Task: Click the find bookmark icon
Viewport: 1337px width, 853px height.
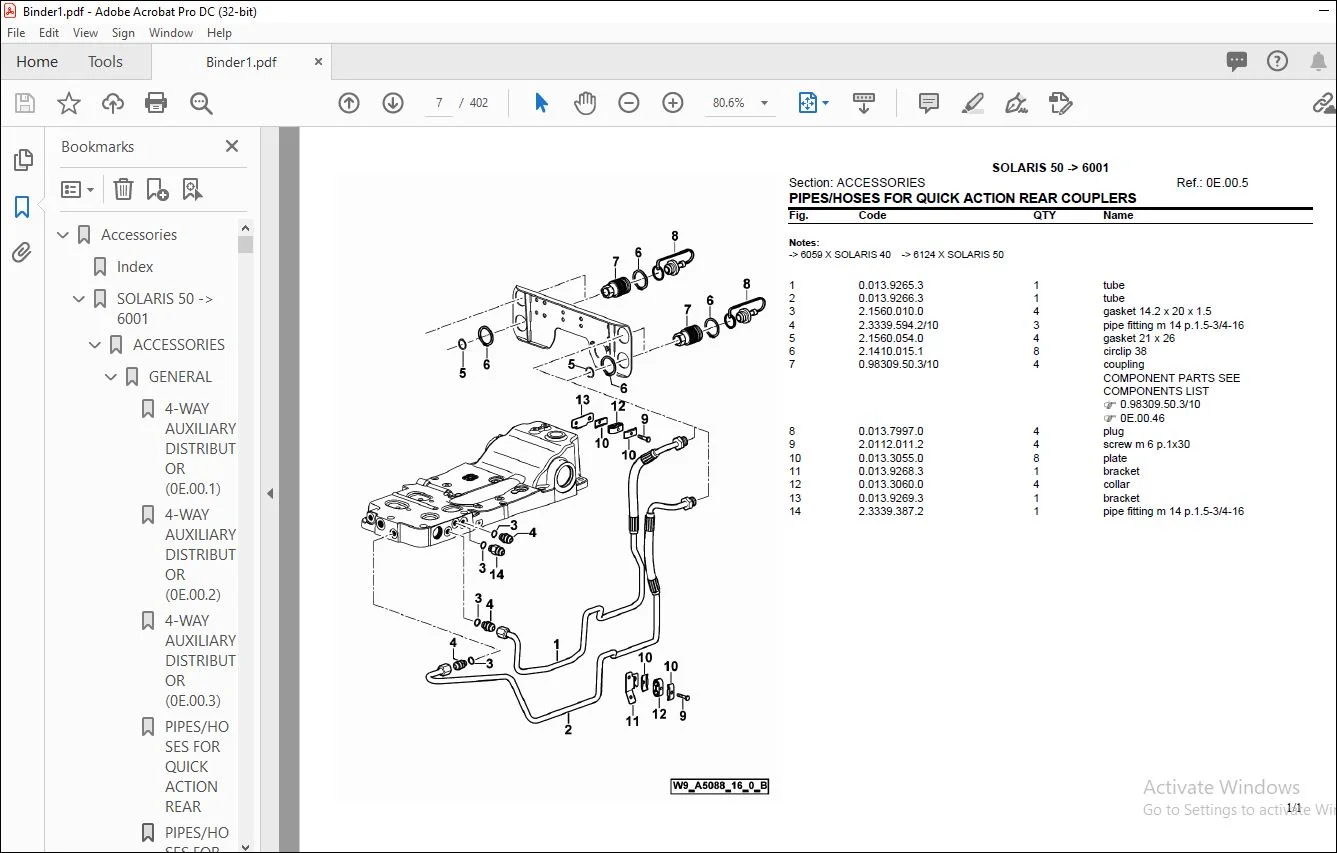Action: [192, 189]
